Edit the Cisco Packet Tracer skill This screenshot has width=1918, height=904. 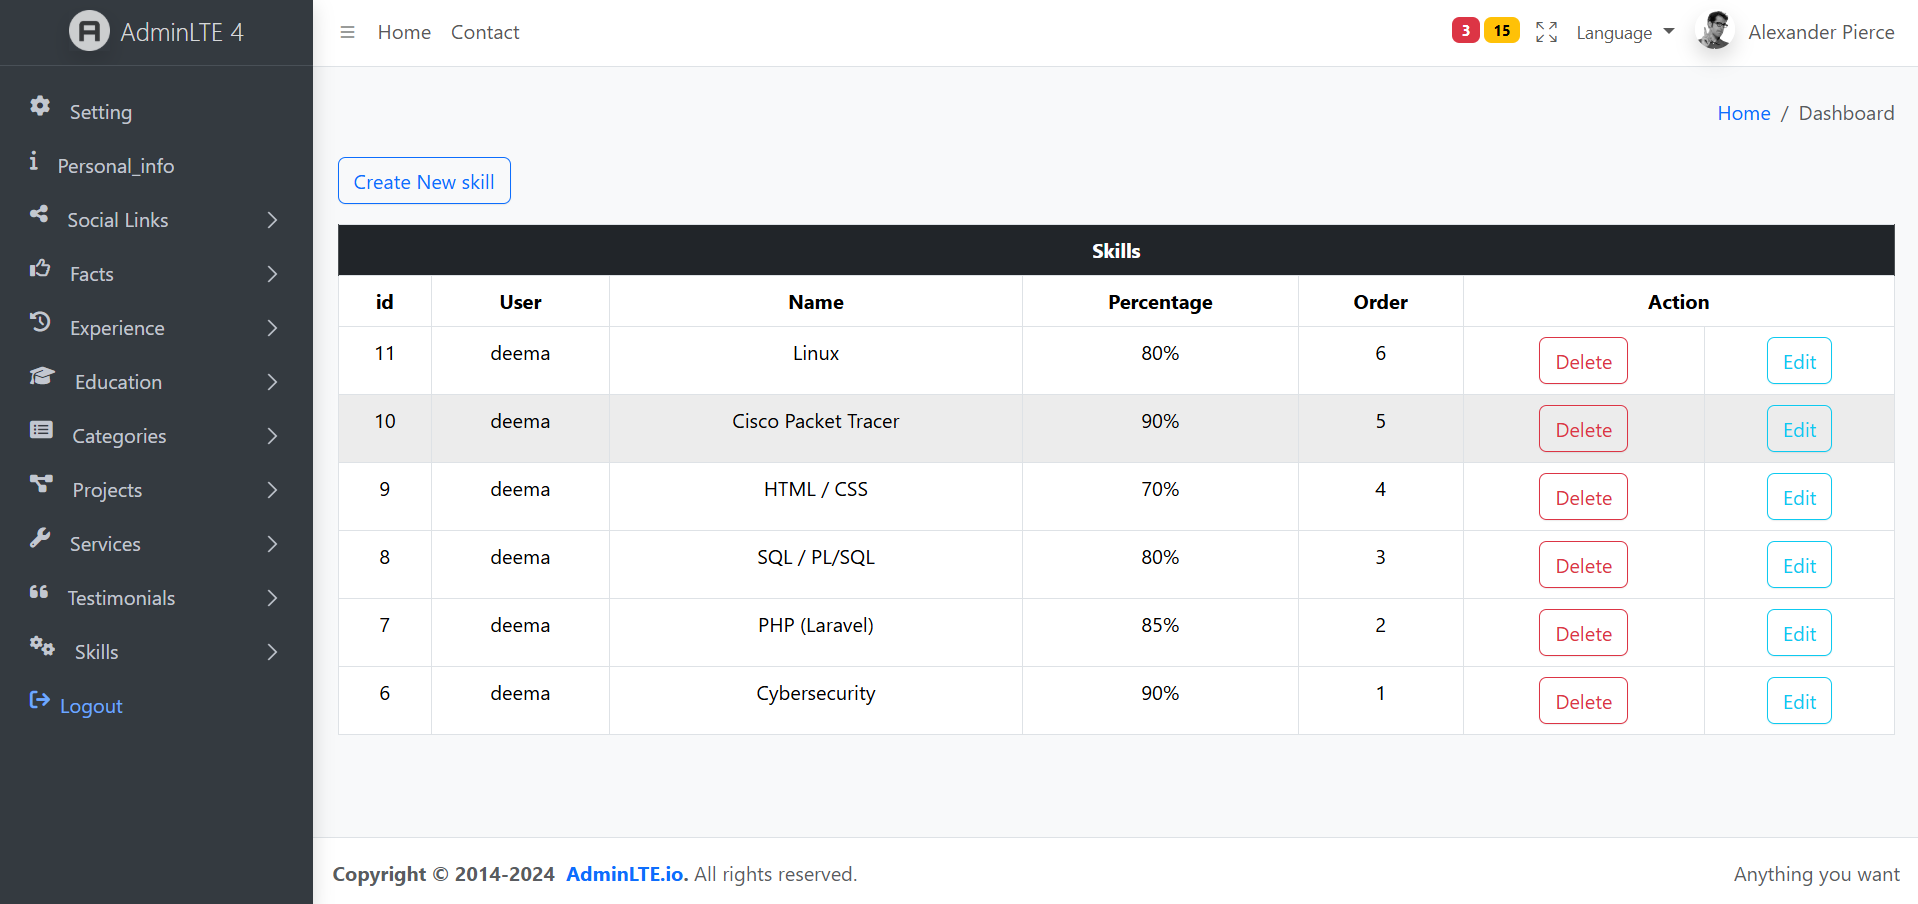[1799, 429]
